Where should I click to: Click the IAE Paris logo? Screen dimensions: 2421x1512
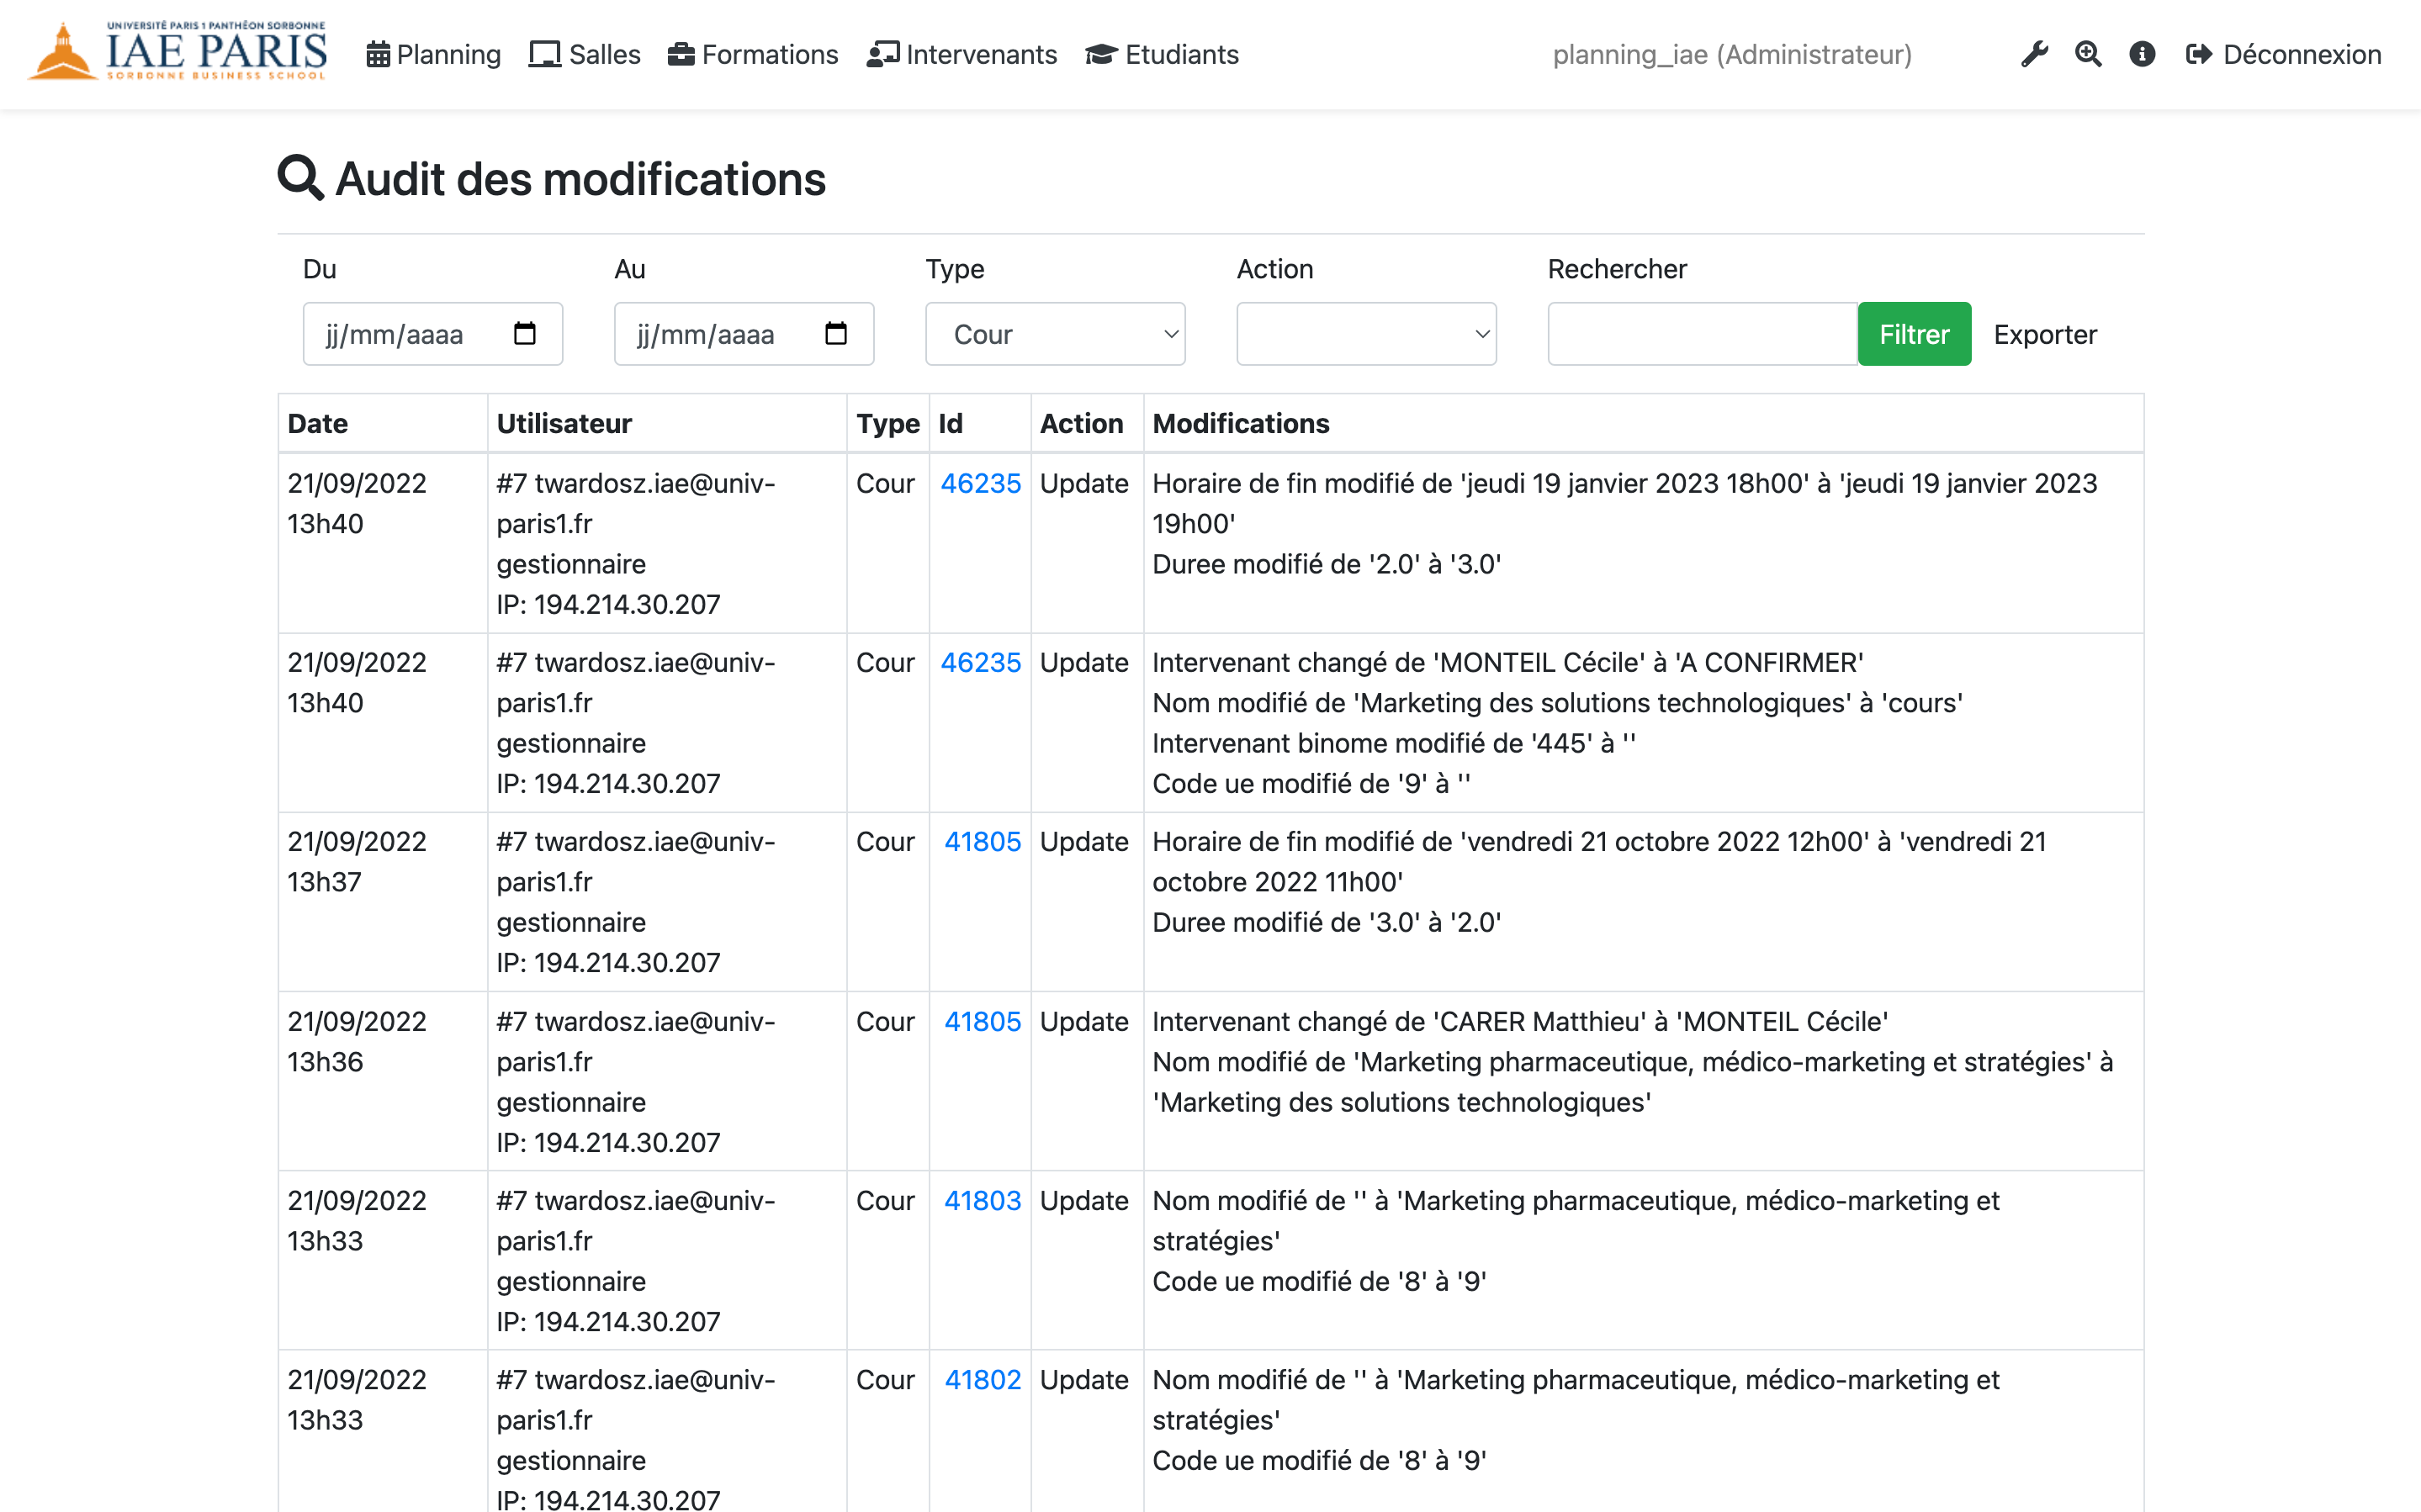pyautogui.click(x=178, y=51)
